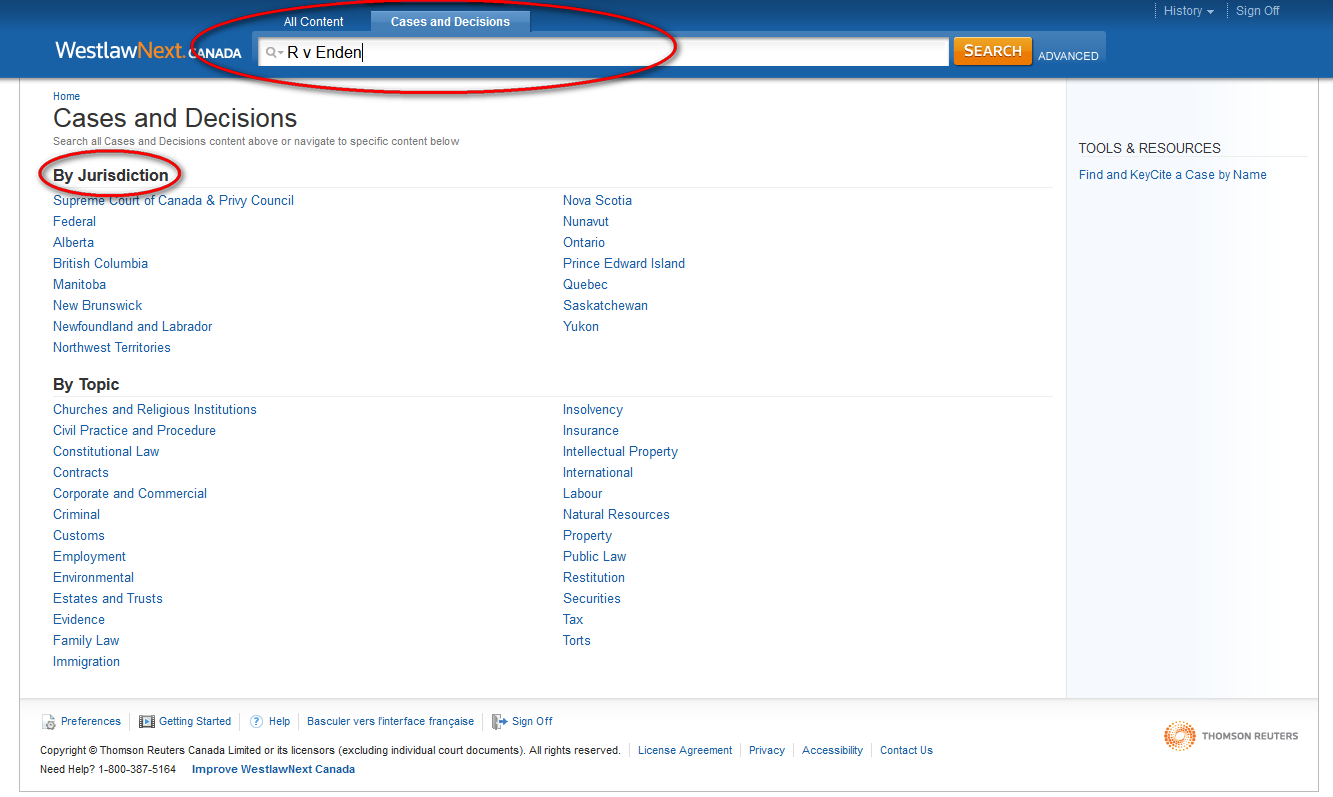Select the Employment topic
1333x797 pixels.
coord(89,556)
